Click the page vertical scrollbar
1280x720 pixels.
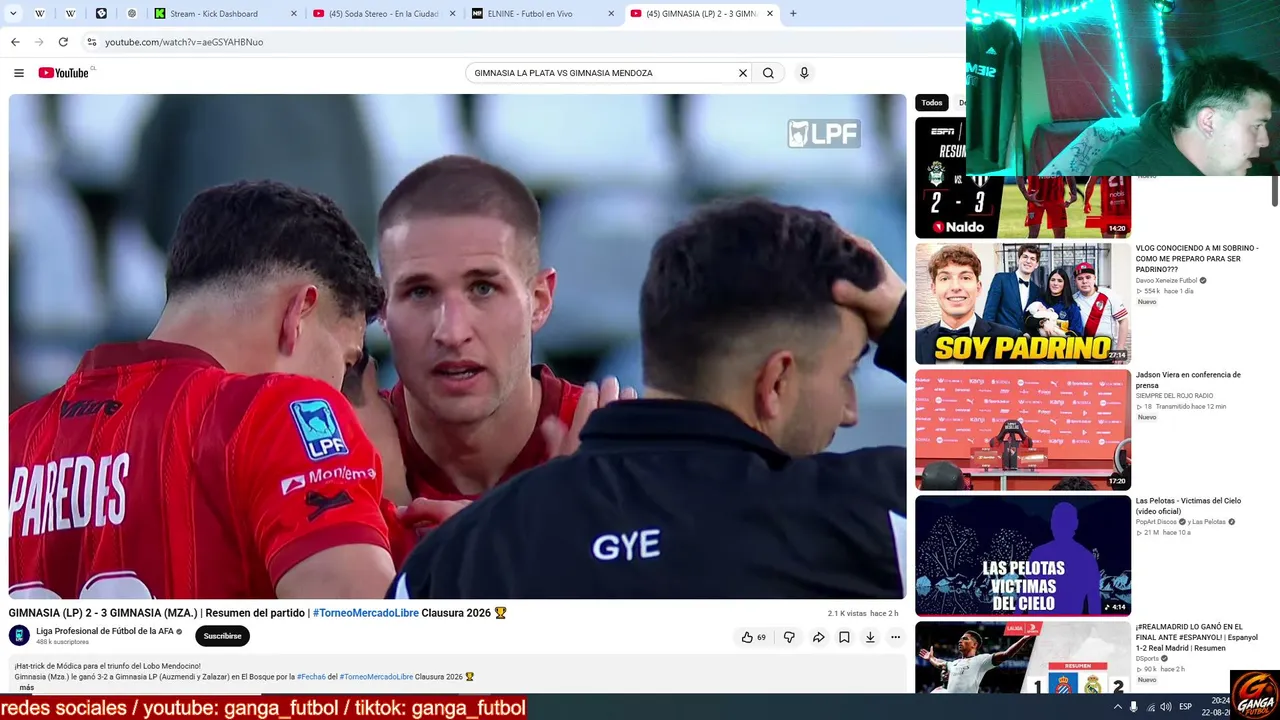coord(1274,190)
